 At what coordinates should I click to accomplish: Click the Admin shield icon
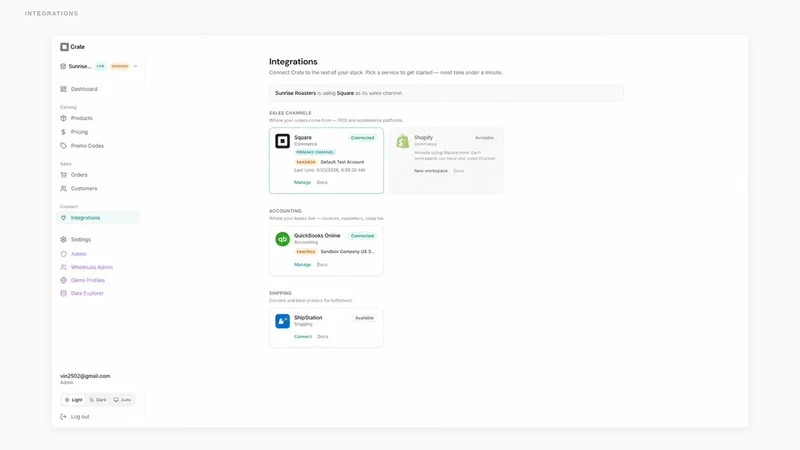63,254
